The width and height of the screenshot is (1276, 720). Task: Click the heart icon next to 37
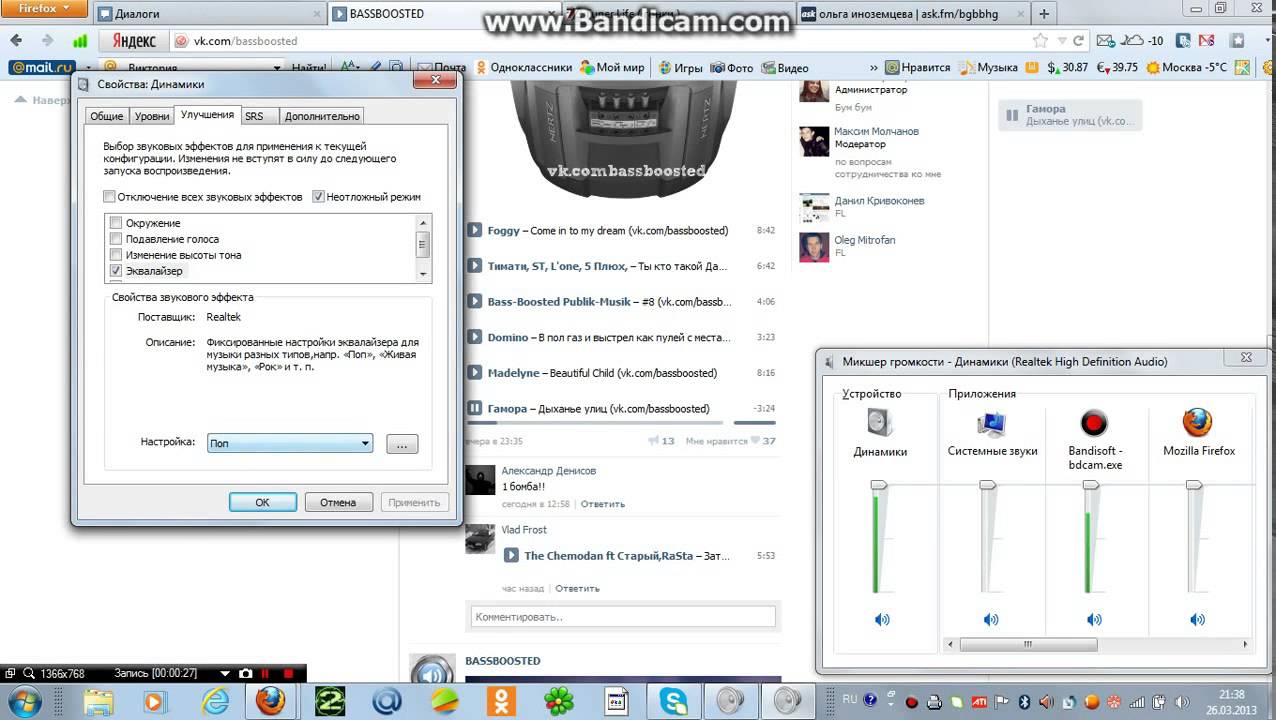[x=755, y=440]
